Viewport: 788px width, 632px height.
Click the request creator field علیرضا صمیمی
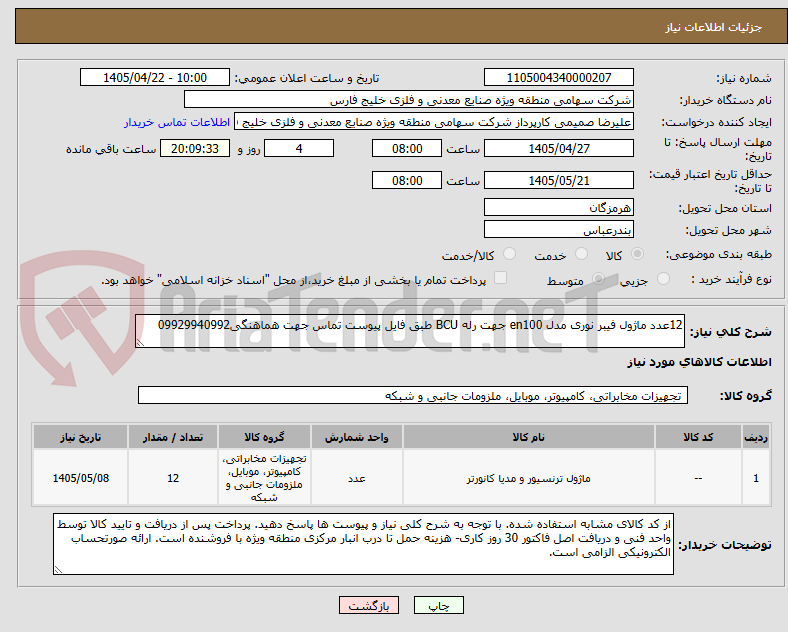tap(434, 122)
